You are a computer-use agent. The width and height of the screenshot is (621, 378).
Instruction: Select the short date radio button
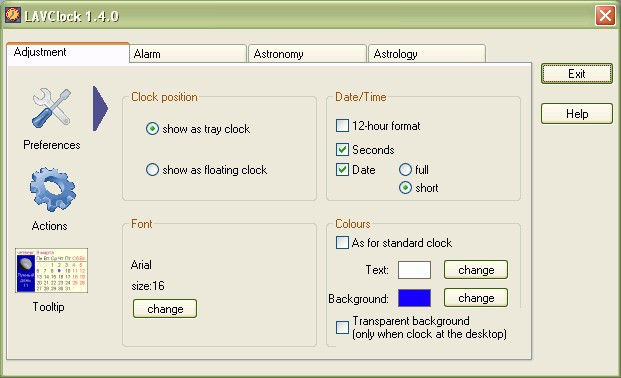[405, 187]
